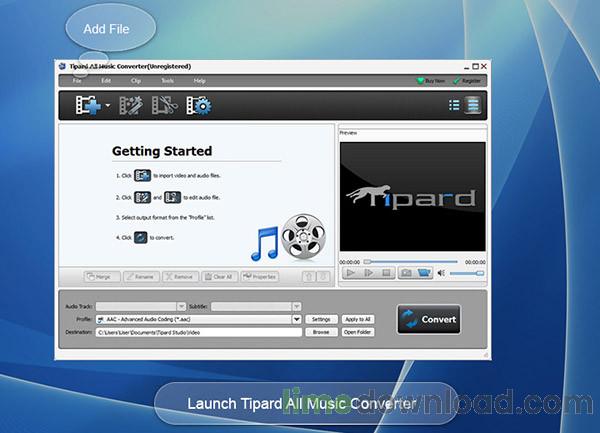Open Preferences via the gear film icon
The image size is (600, 433).
click(198, 104)
